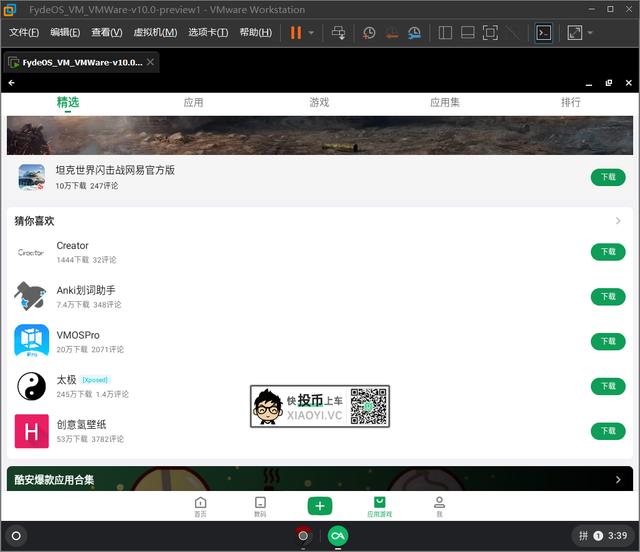This screenshot has height=552, width=640.
Task: Download Anki划词助手
Action: coord(608,296)
